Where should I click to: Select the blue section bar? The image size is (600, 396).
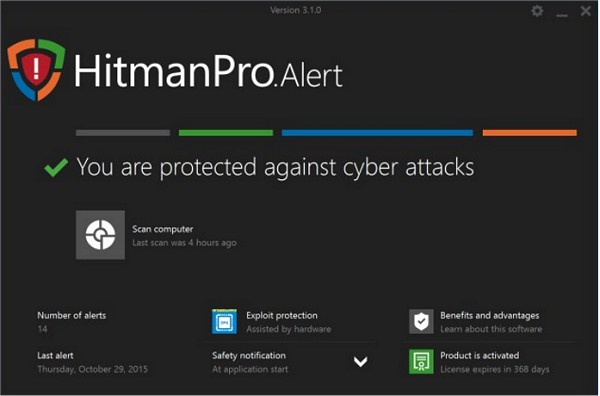(377, 133)
